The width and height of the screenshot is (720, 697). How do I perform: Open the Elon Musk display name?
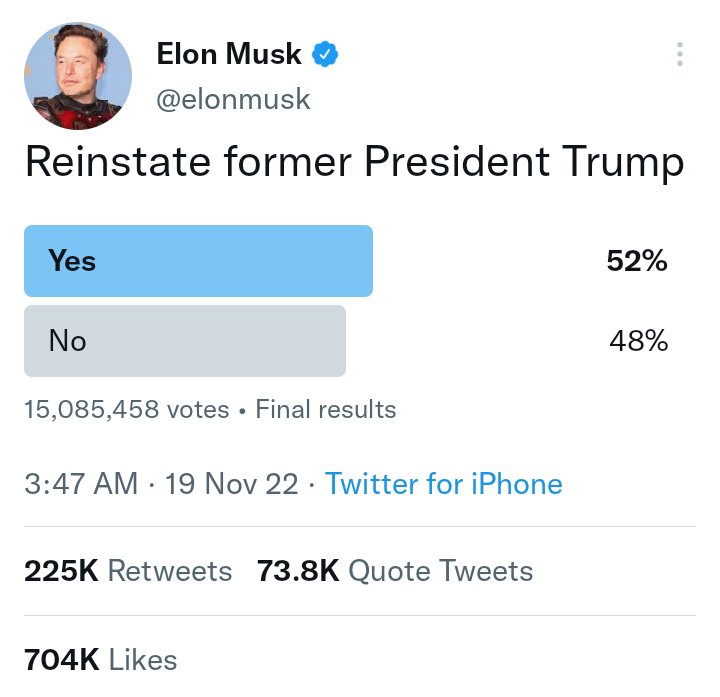click(x=229, y=54)
